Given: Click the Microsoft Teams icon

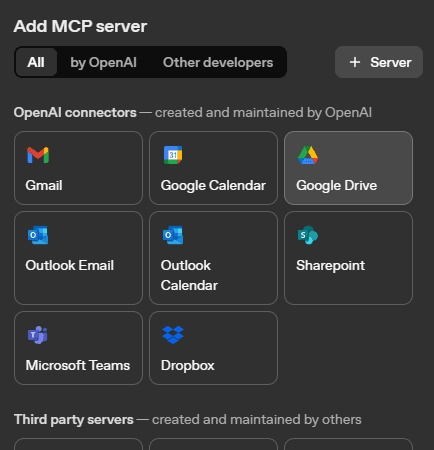Looking at the screenshot, I should 38,335.
